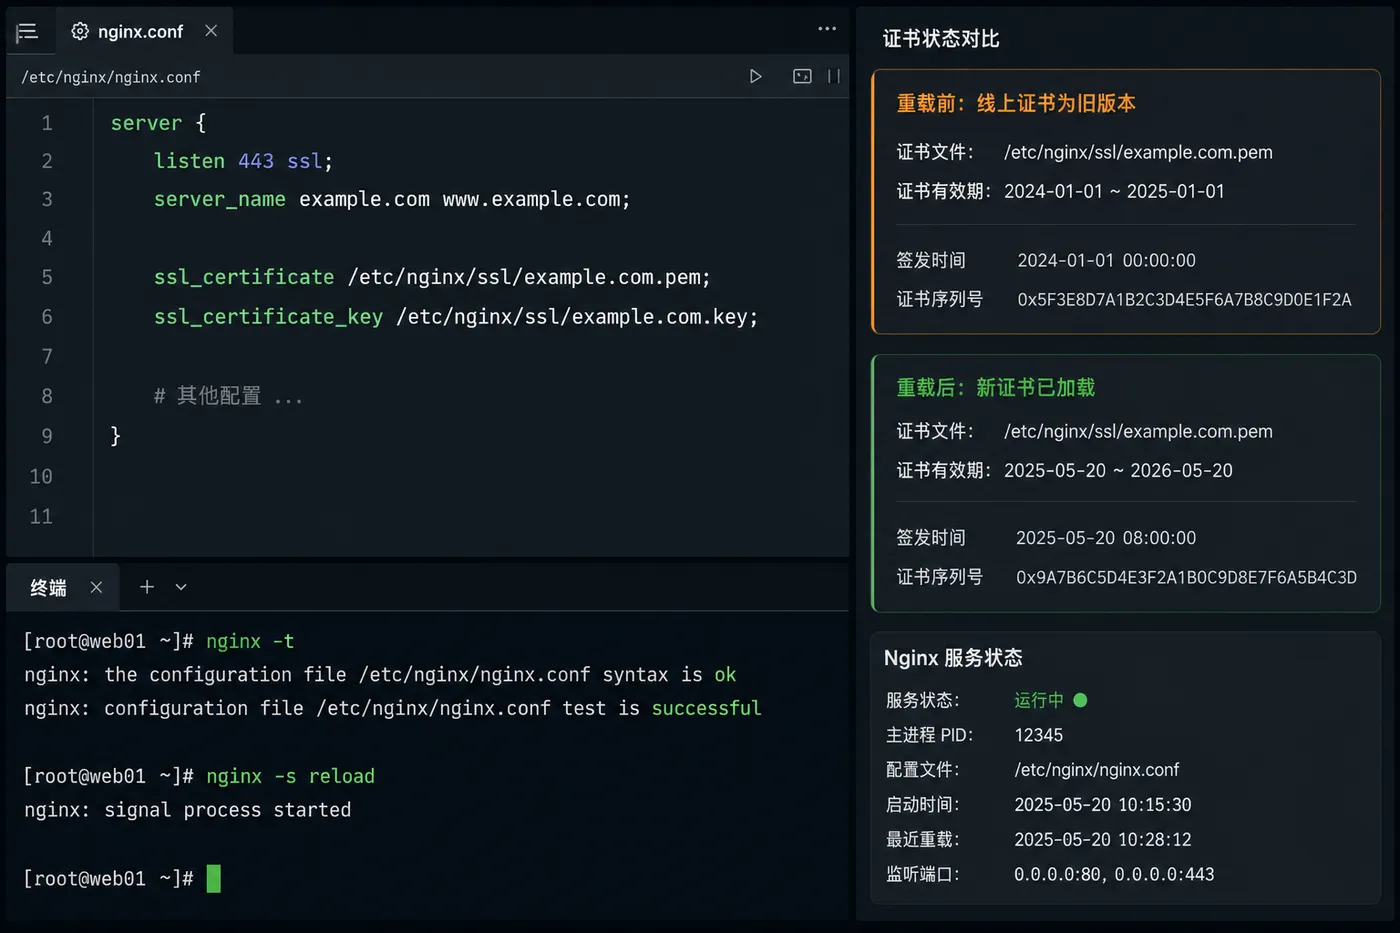
Task: Click the green 'ok' word in terminal output
Action: click(725, 675)
